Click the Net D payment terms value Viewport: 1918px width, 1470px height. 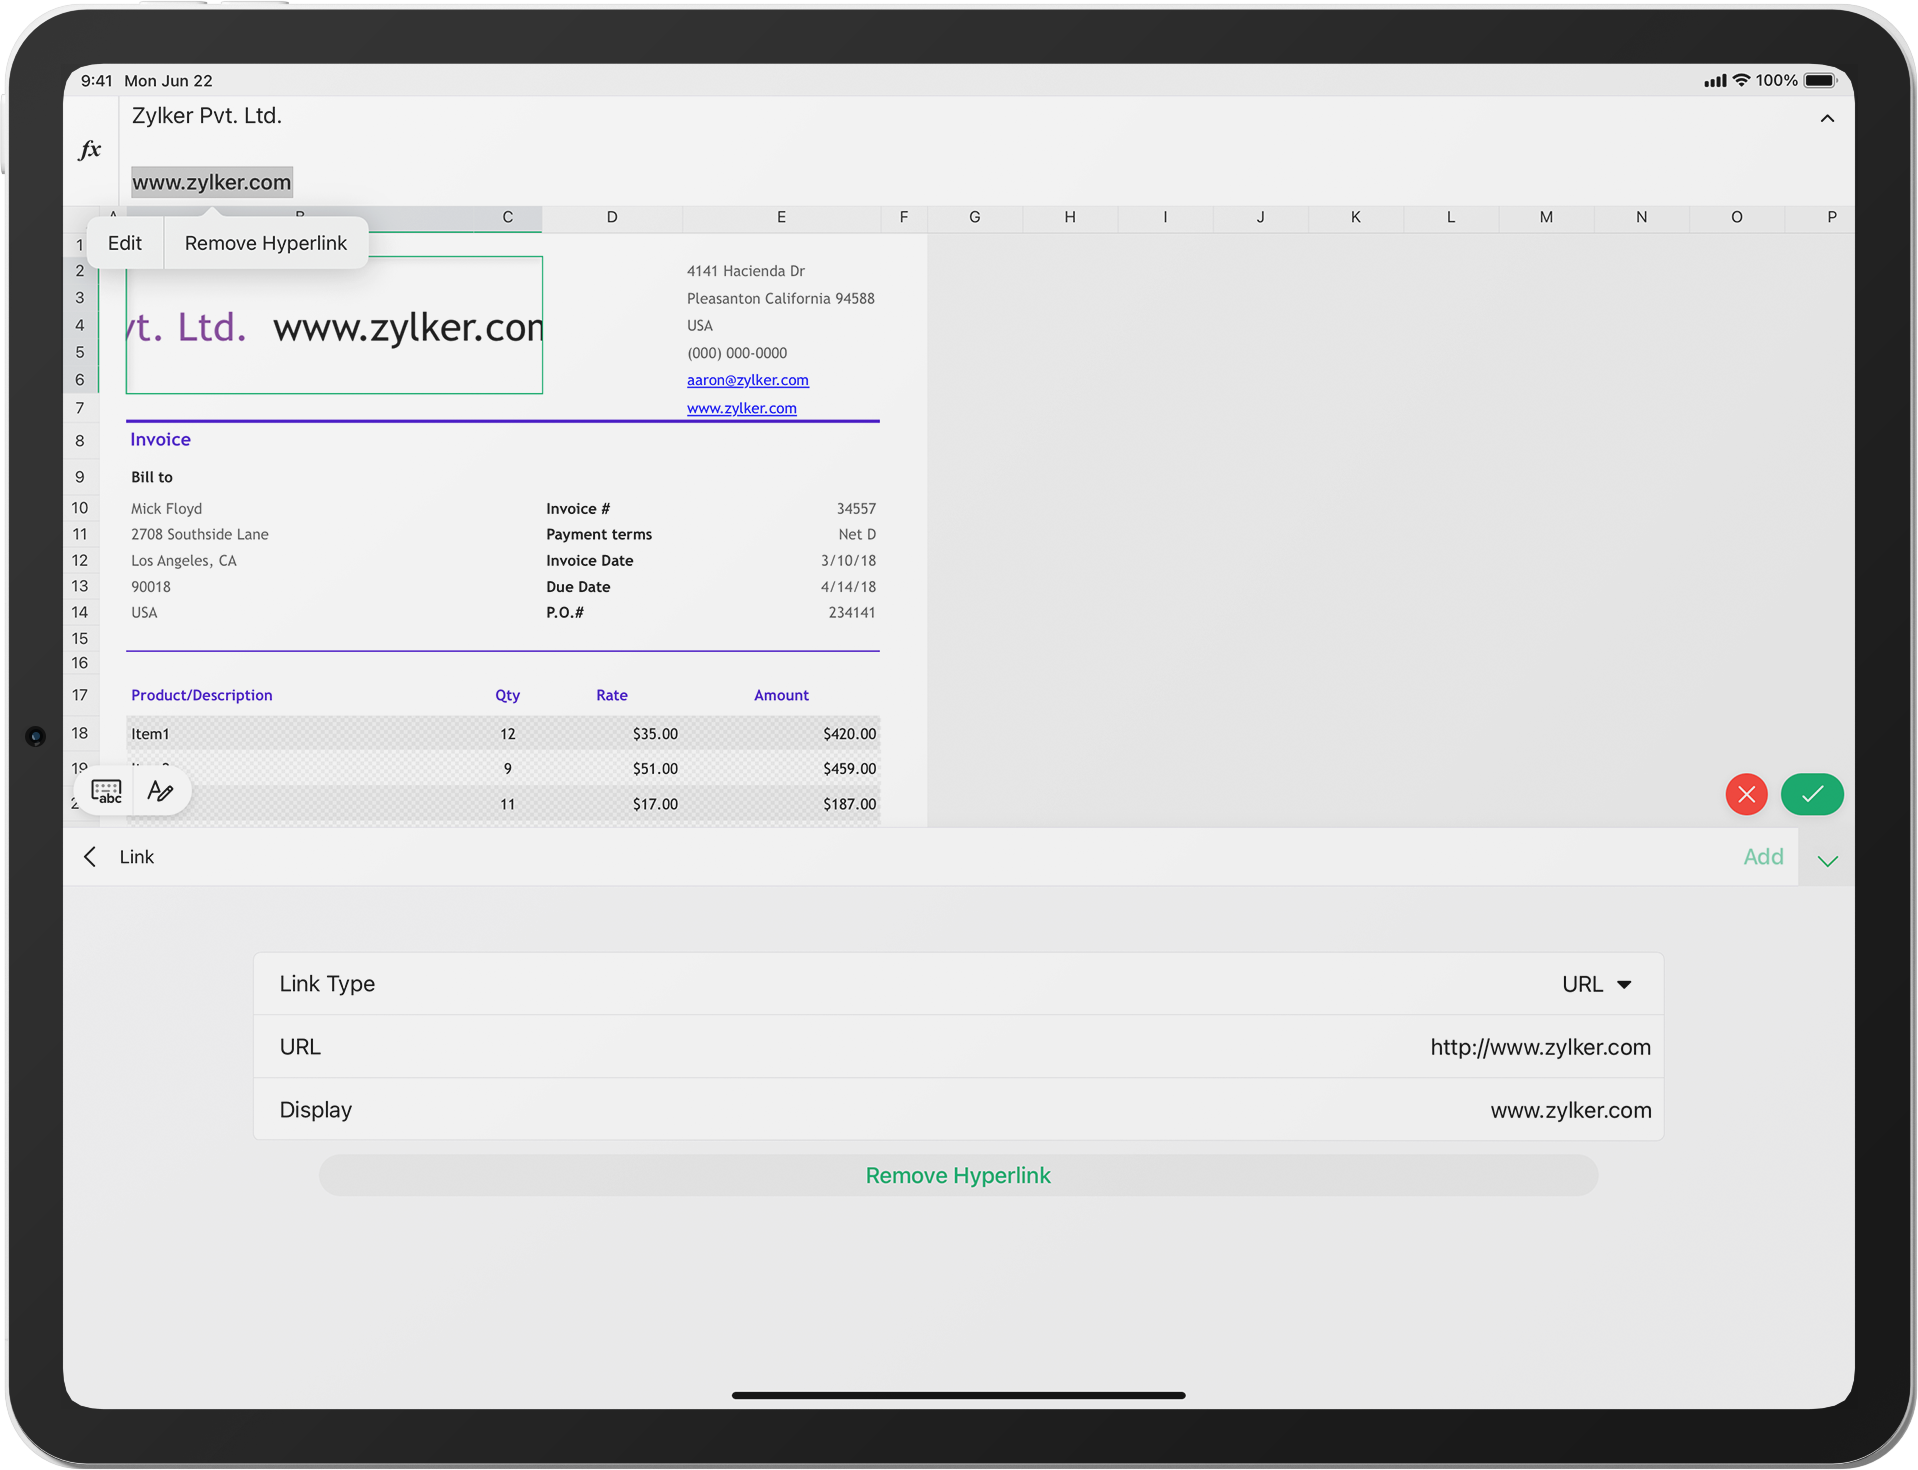(857, 535)
